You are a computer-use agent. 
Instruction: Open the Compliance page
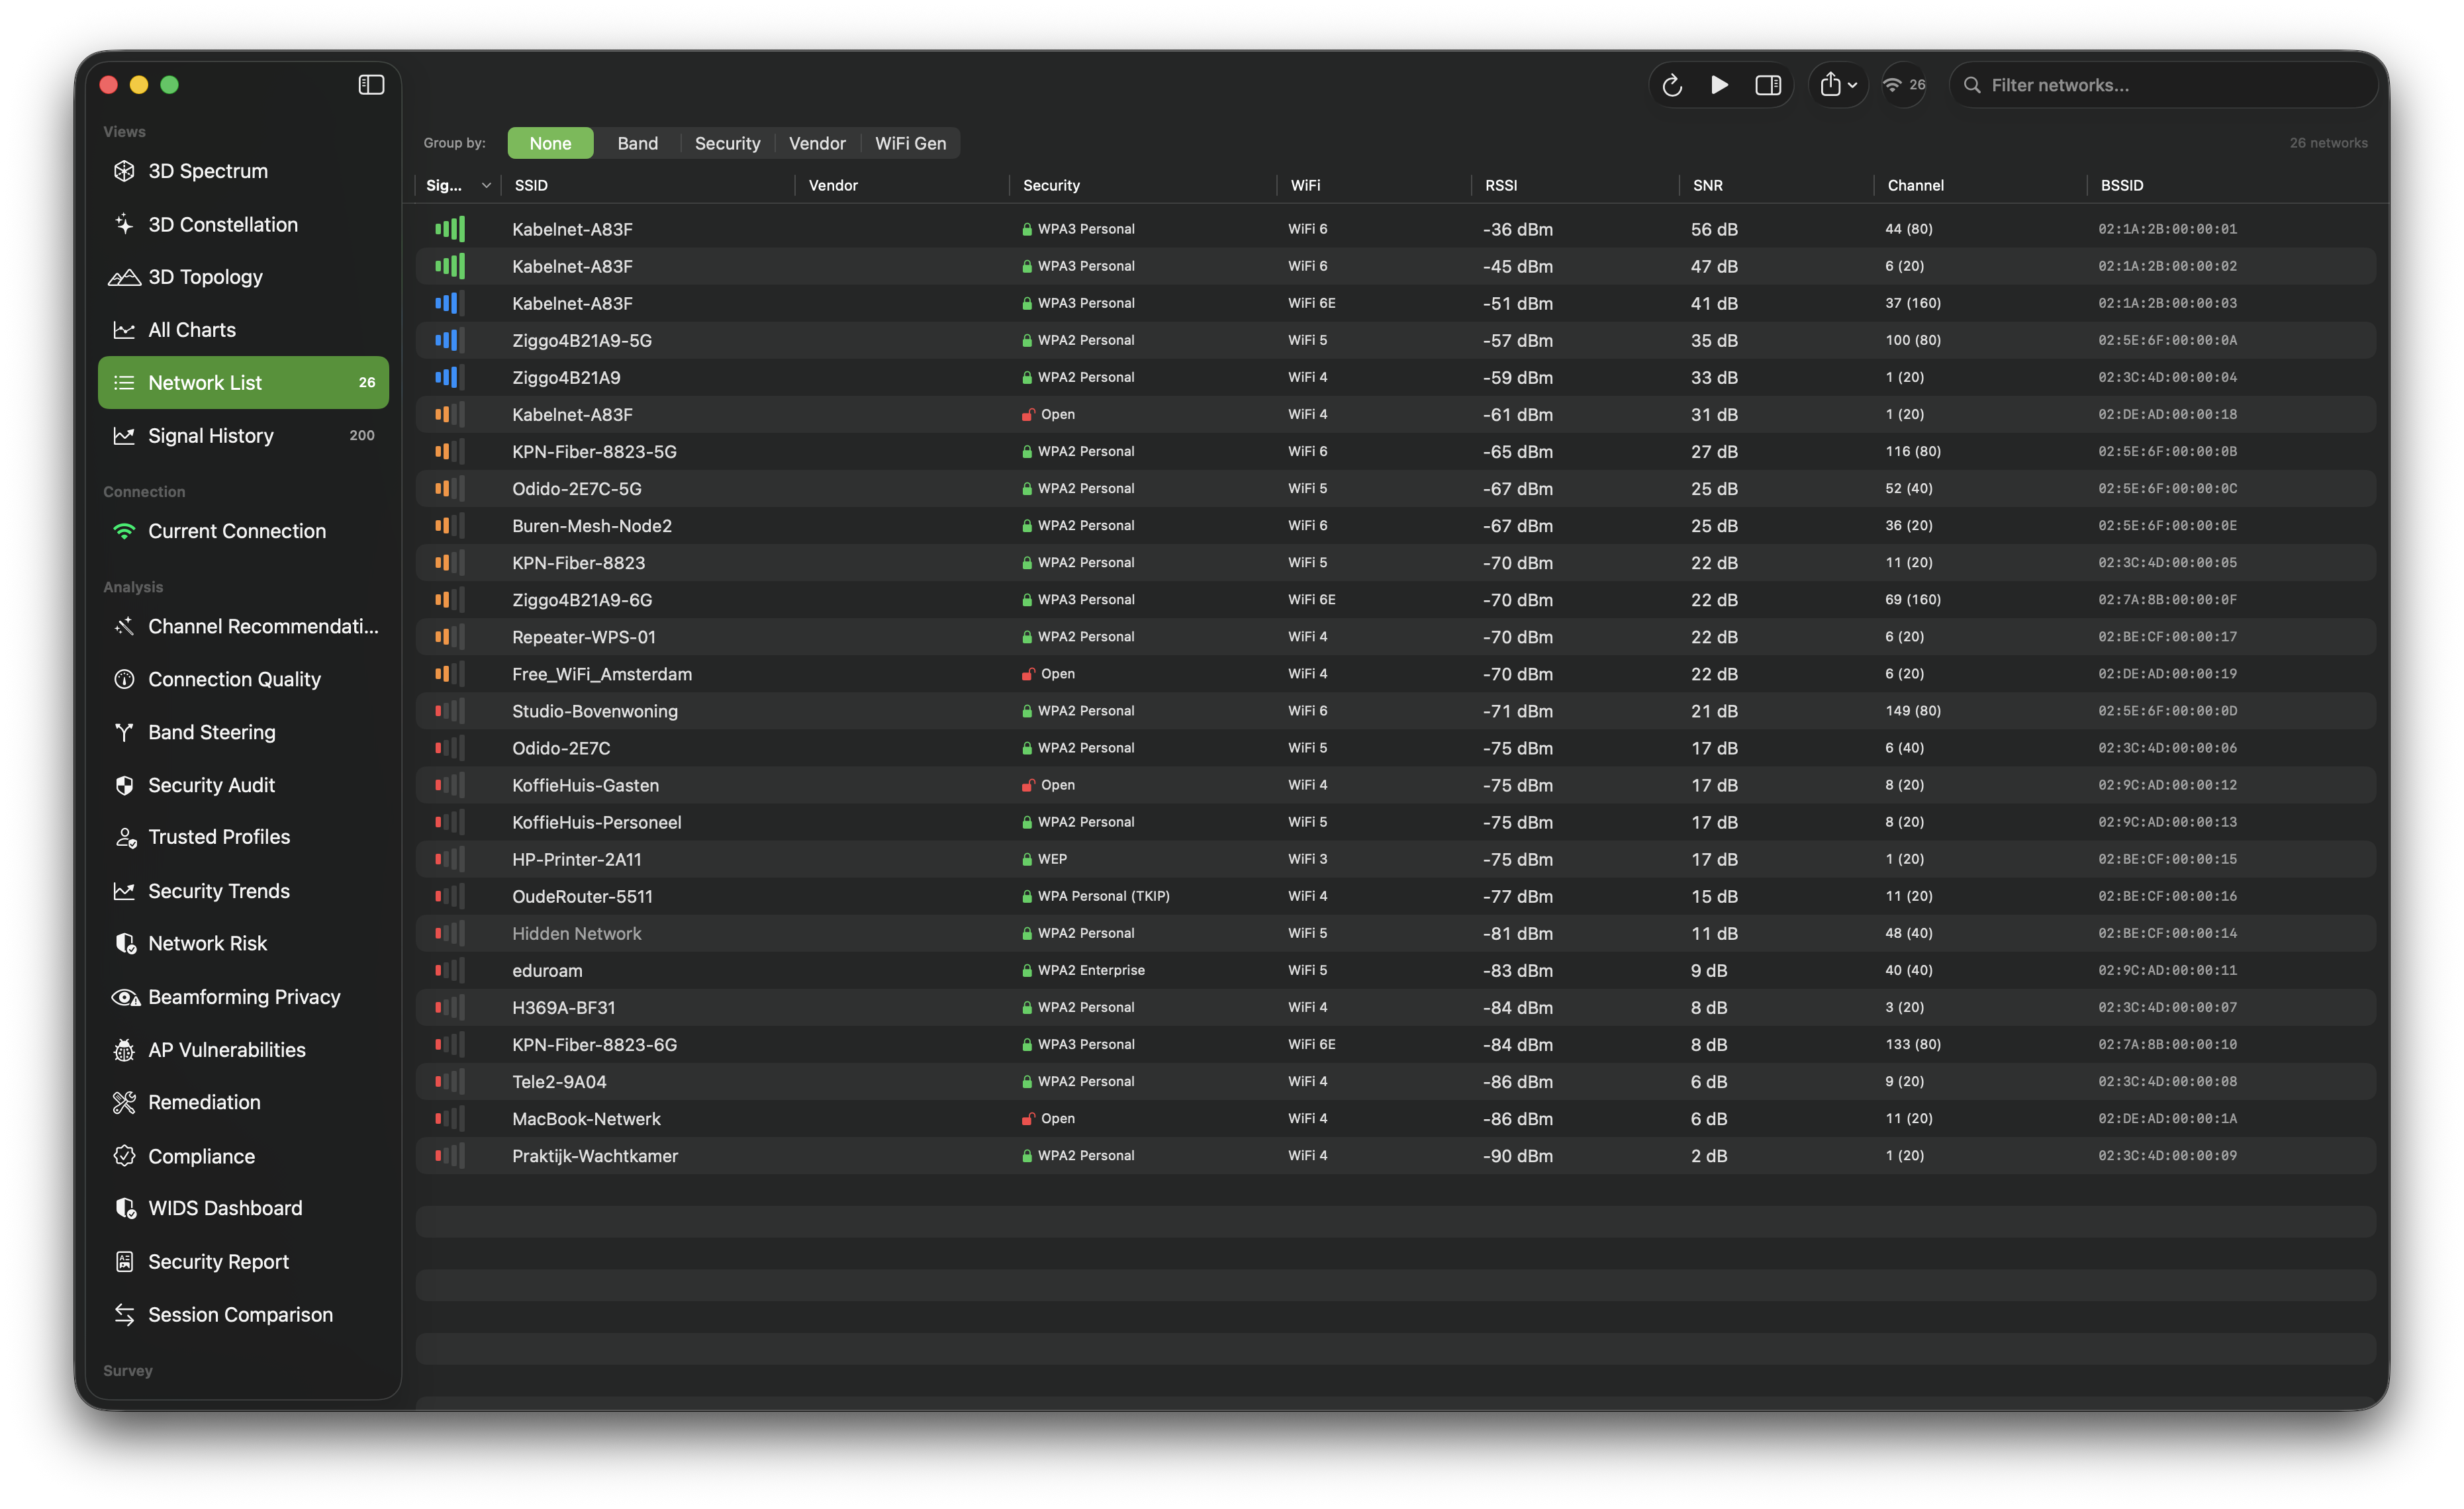click(x=243, y=1156)
